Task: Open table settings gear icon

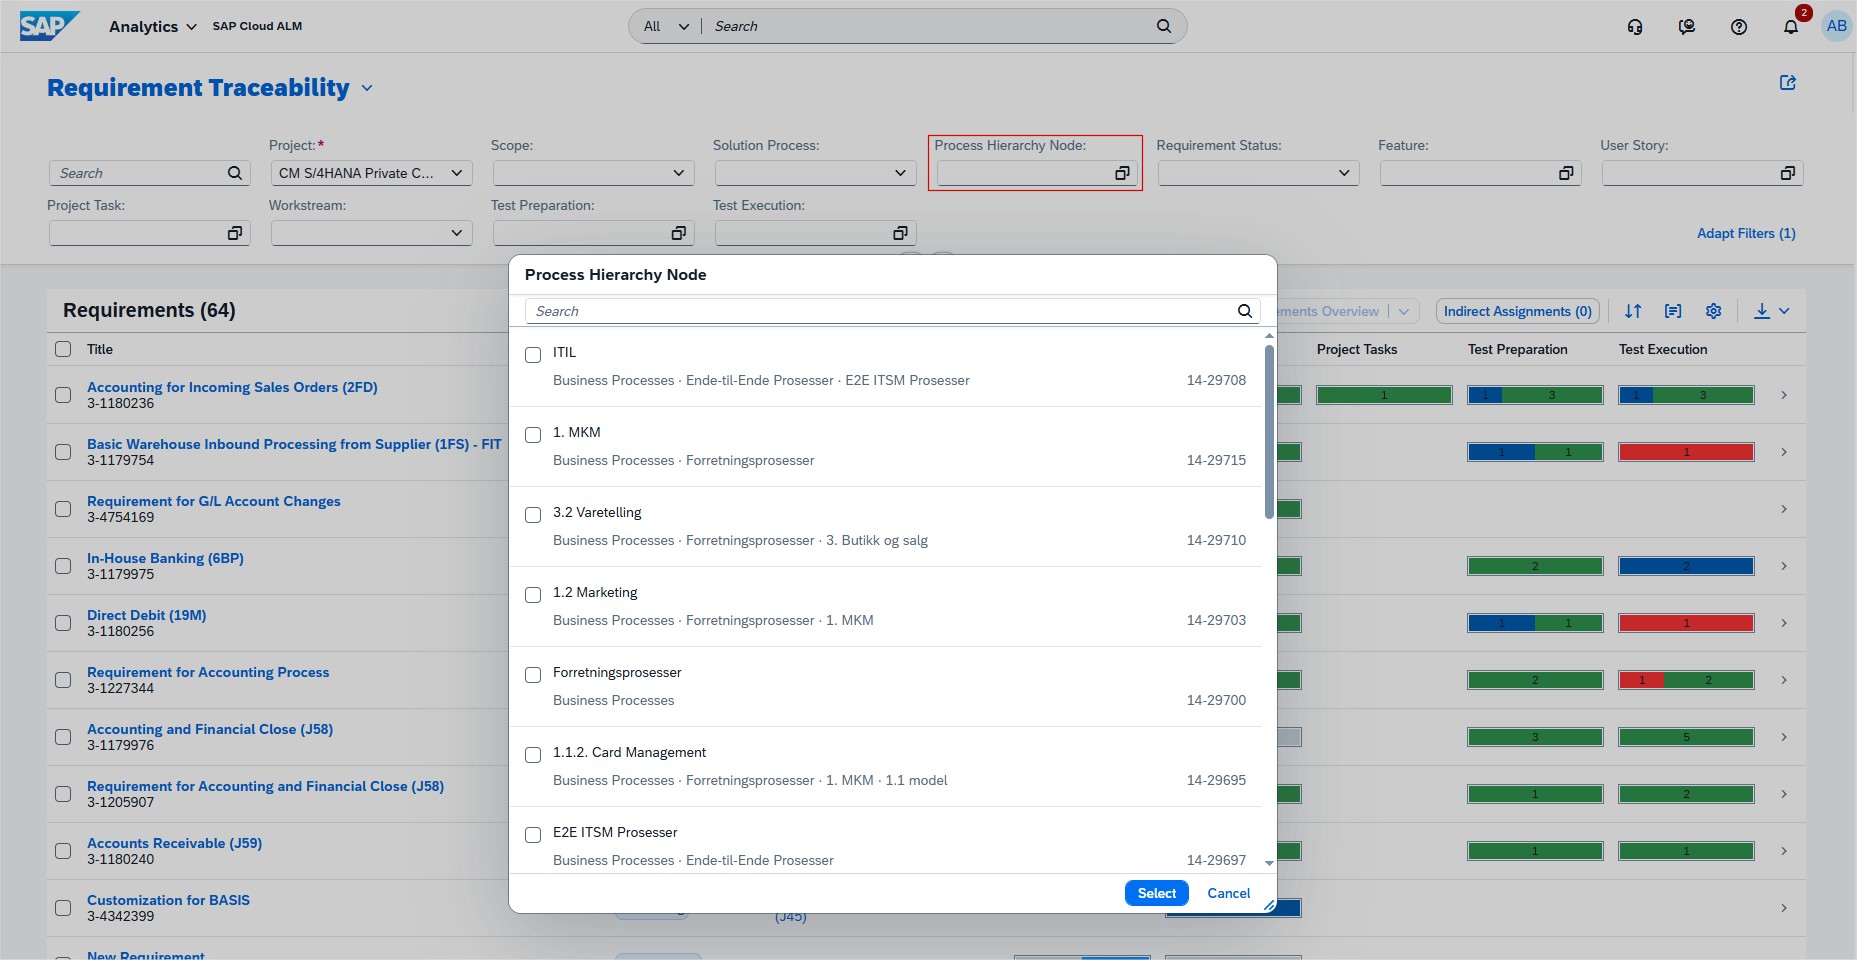Action: [1713, 311]
